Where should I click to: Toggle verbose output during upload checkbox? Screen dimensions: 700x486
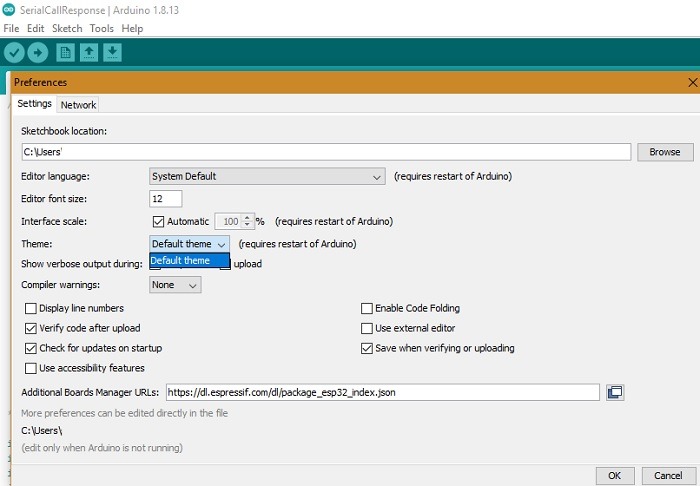tap(226, 265)
